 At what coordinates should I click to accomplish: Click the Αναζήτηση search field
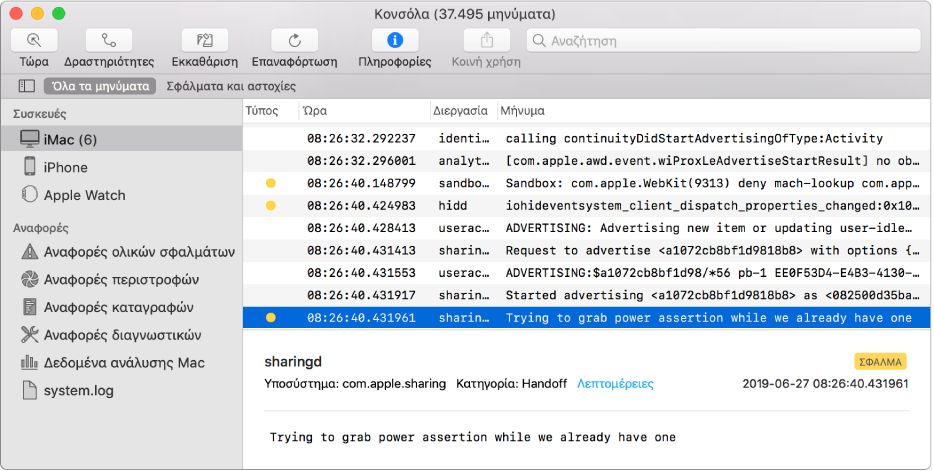pyautogui.click(x=723, y=40)
